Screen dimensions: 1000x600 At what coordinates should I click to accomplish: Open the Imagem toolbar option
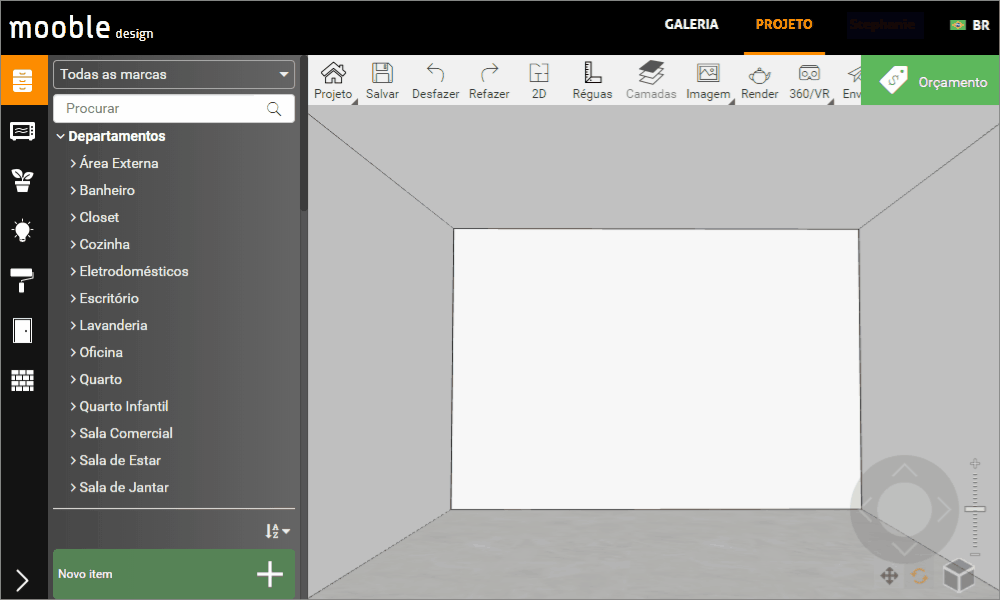tap(708, 81)
